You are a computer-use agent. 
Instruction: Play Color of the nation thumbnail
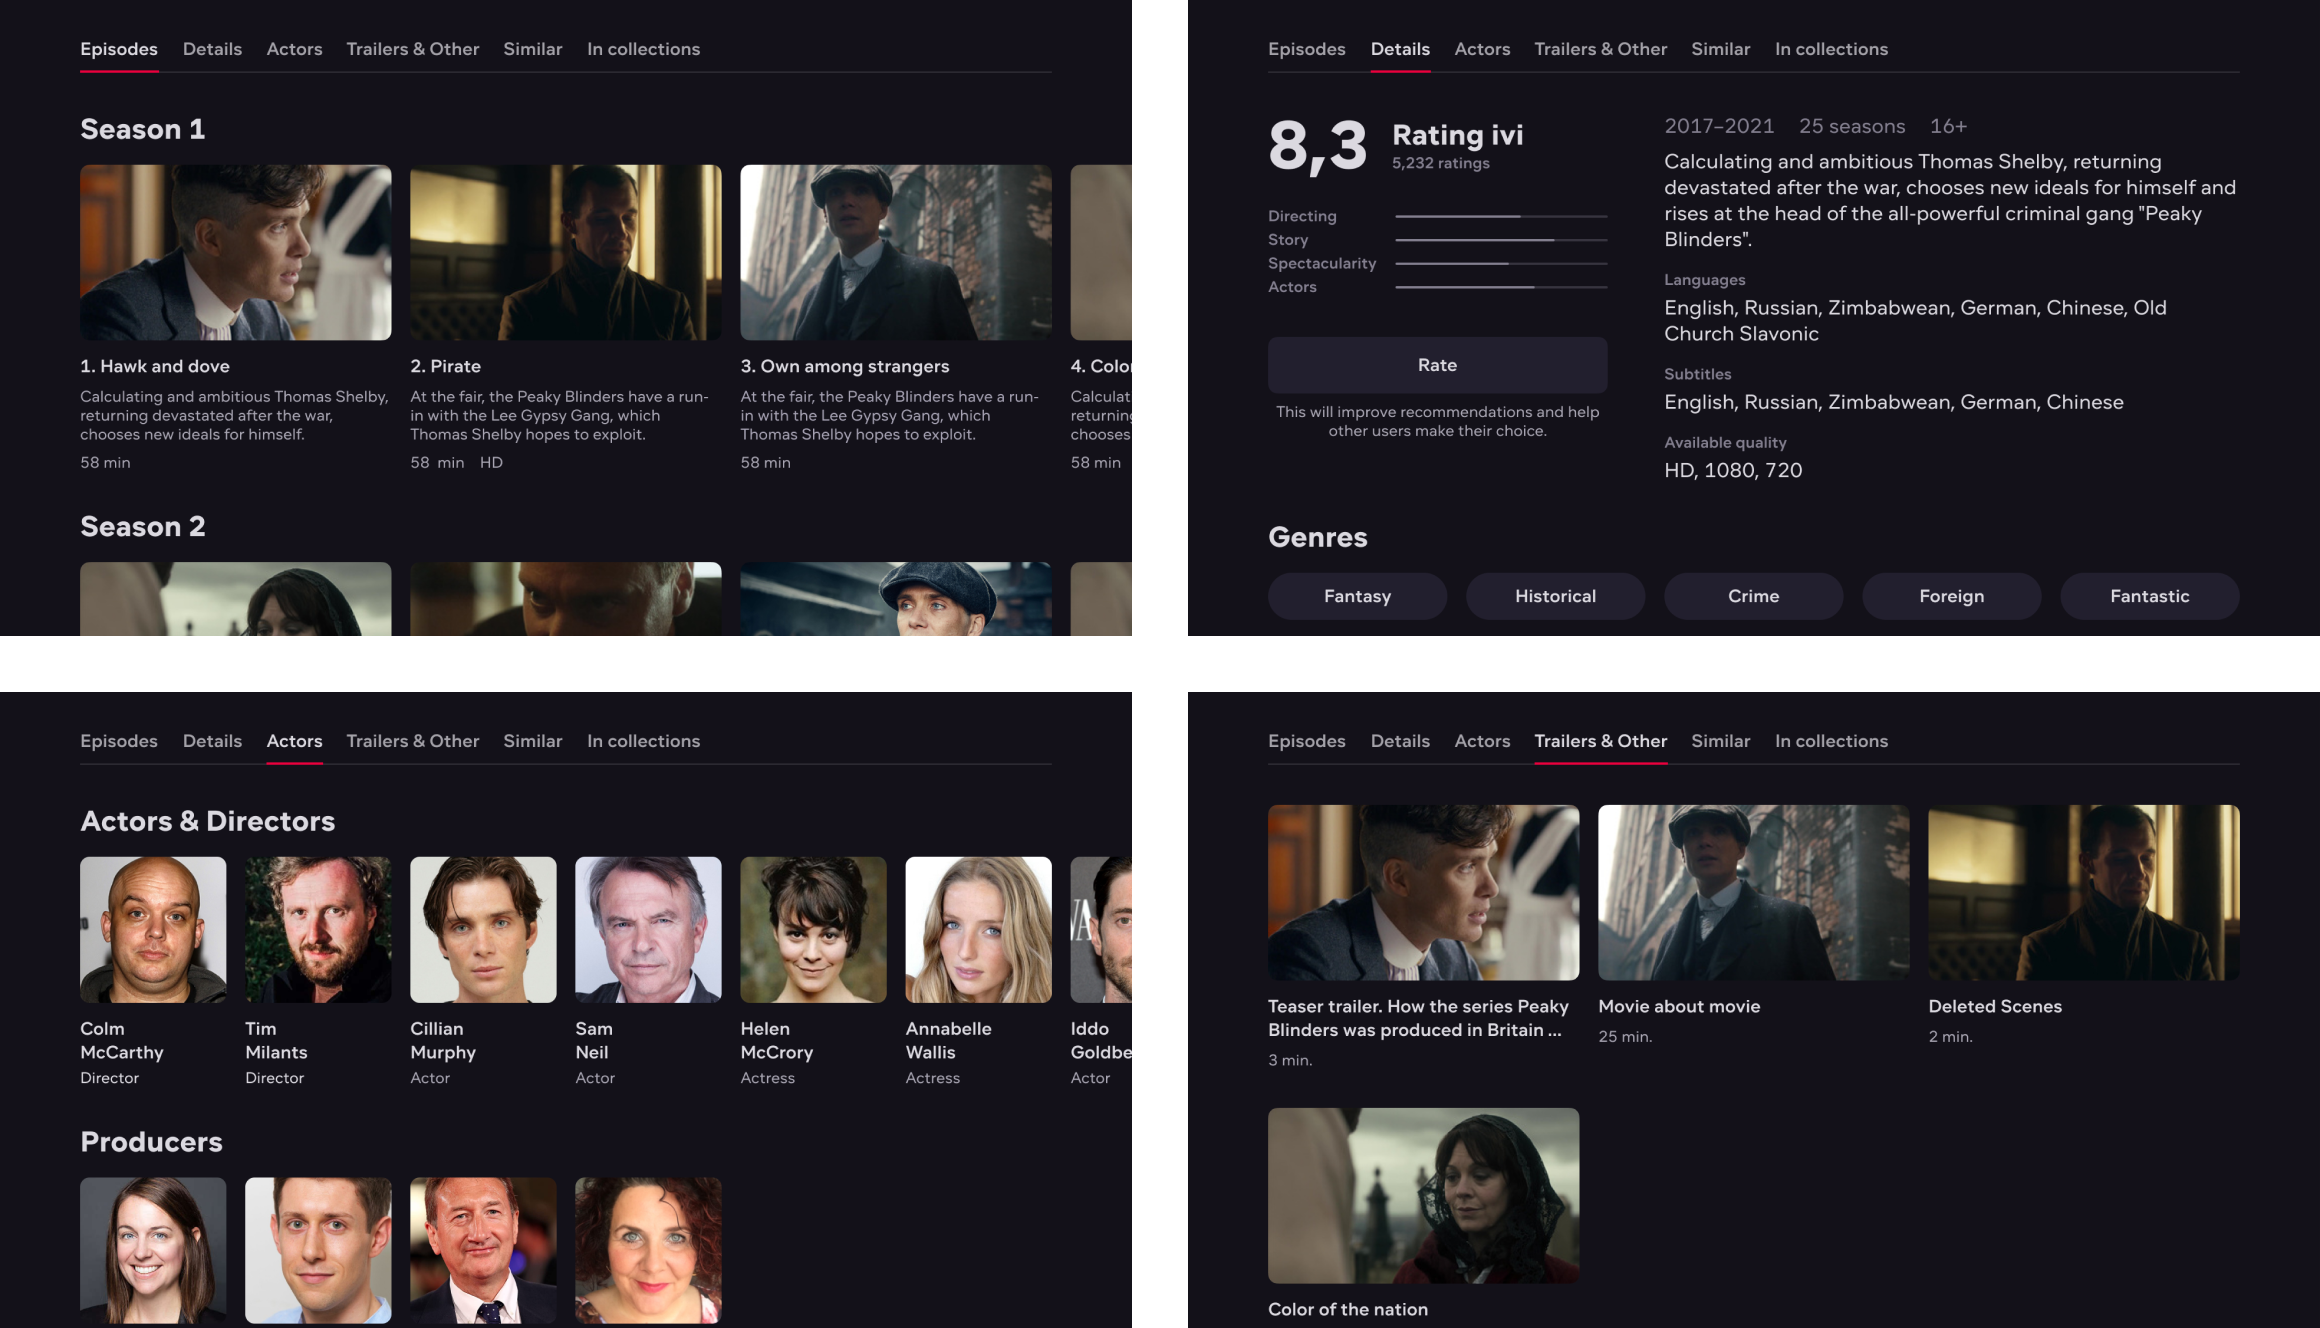[x=1423, y=1195]
